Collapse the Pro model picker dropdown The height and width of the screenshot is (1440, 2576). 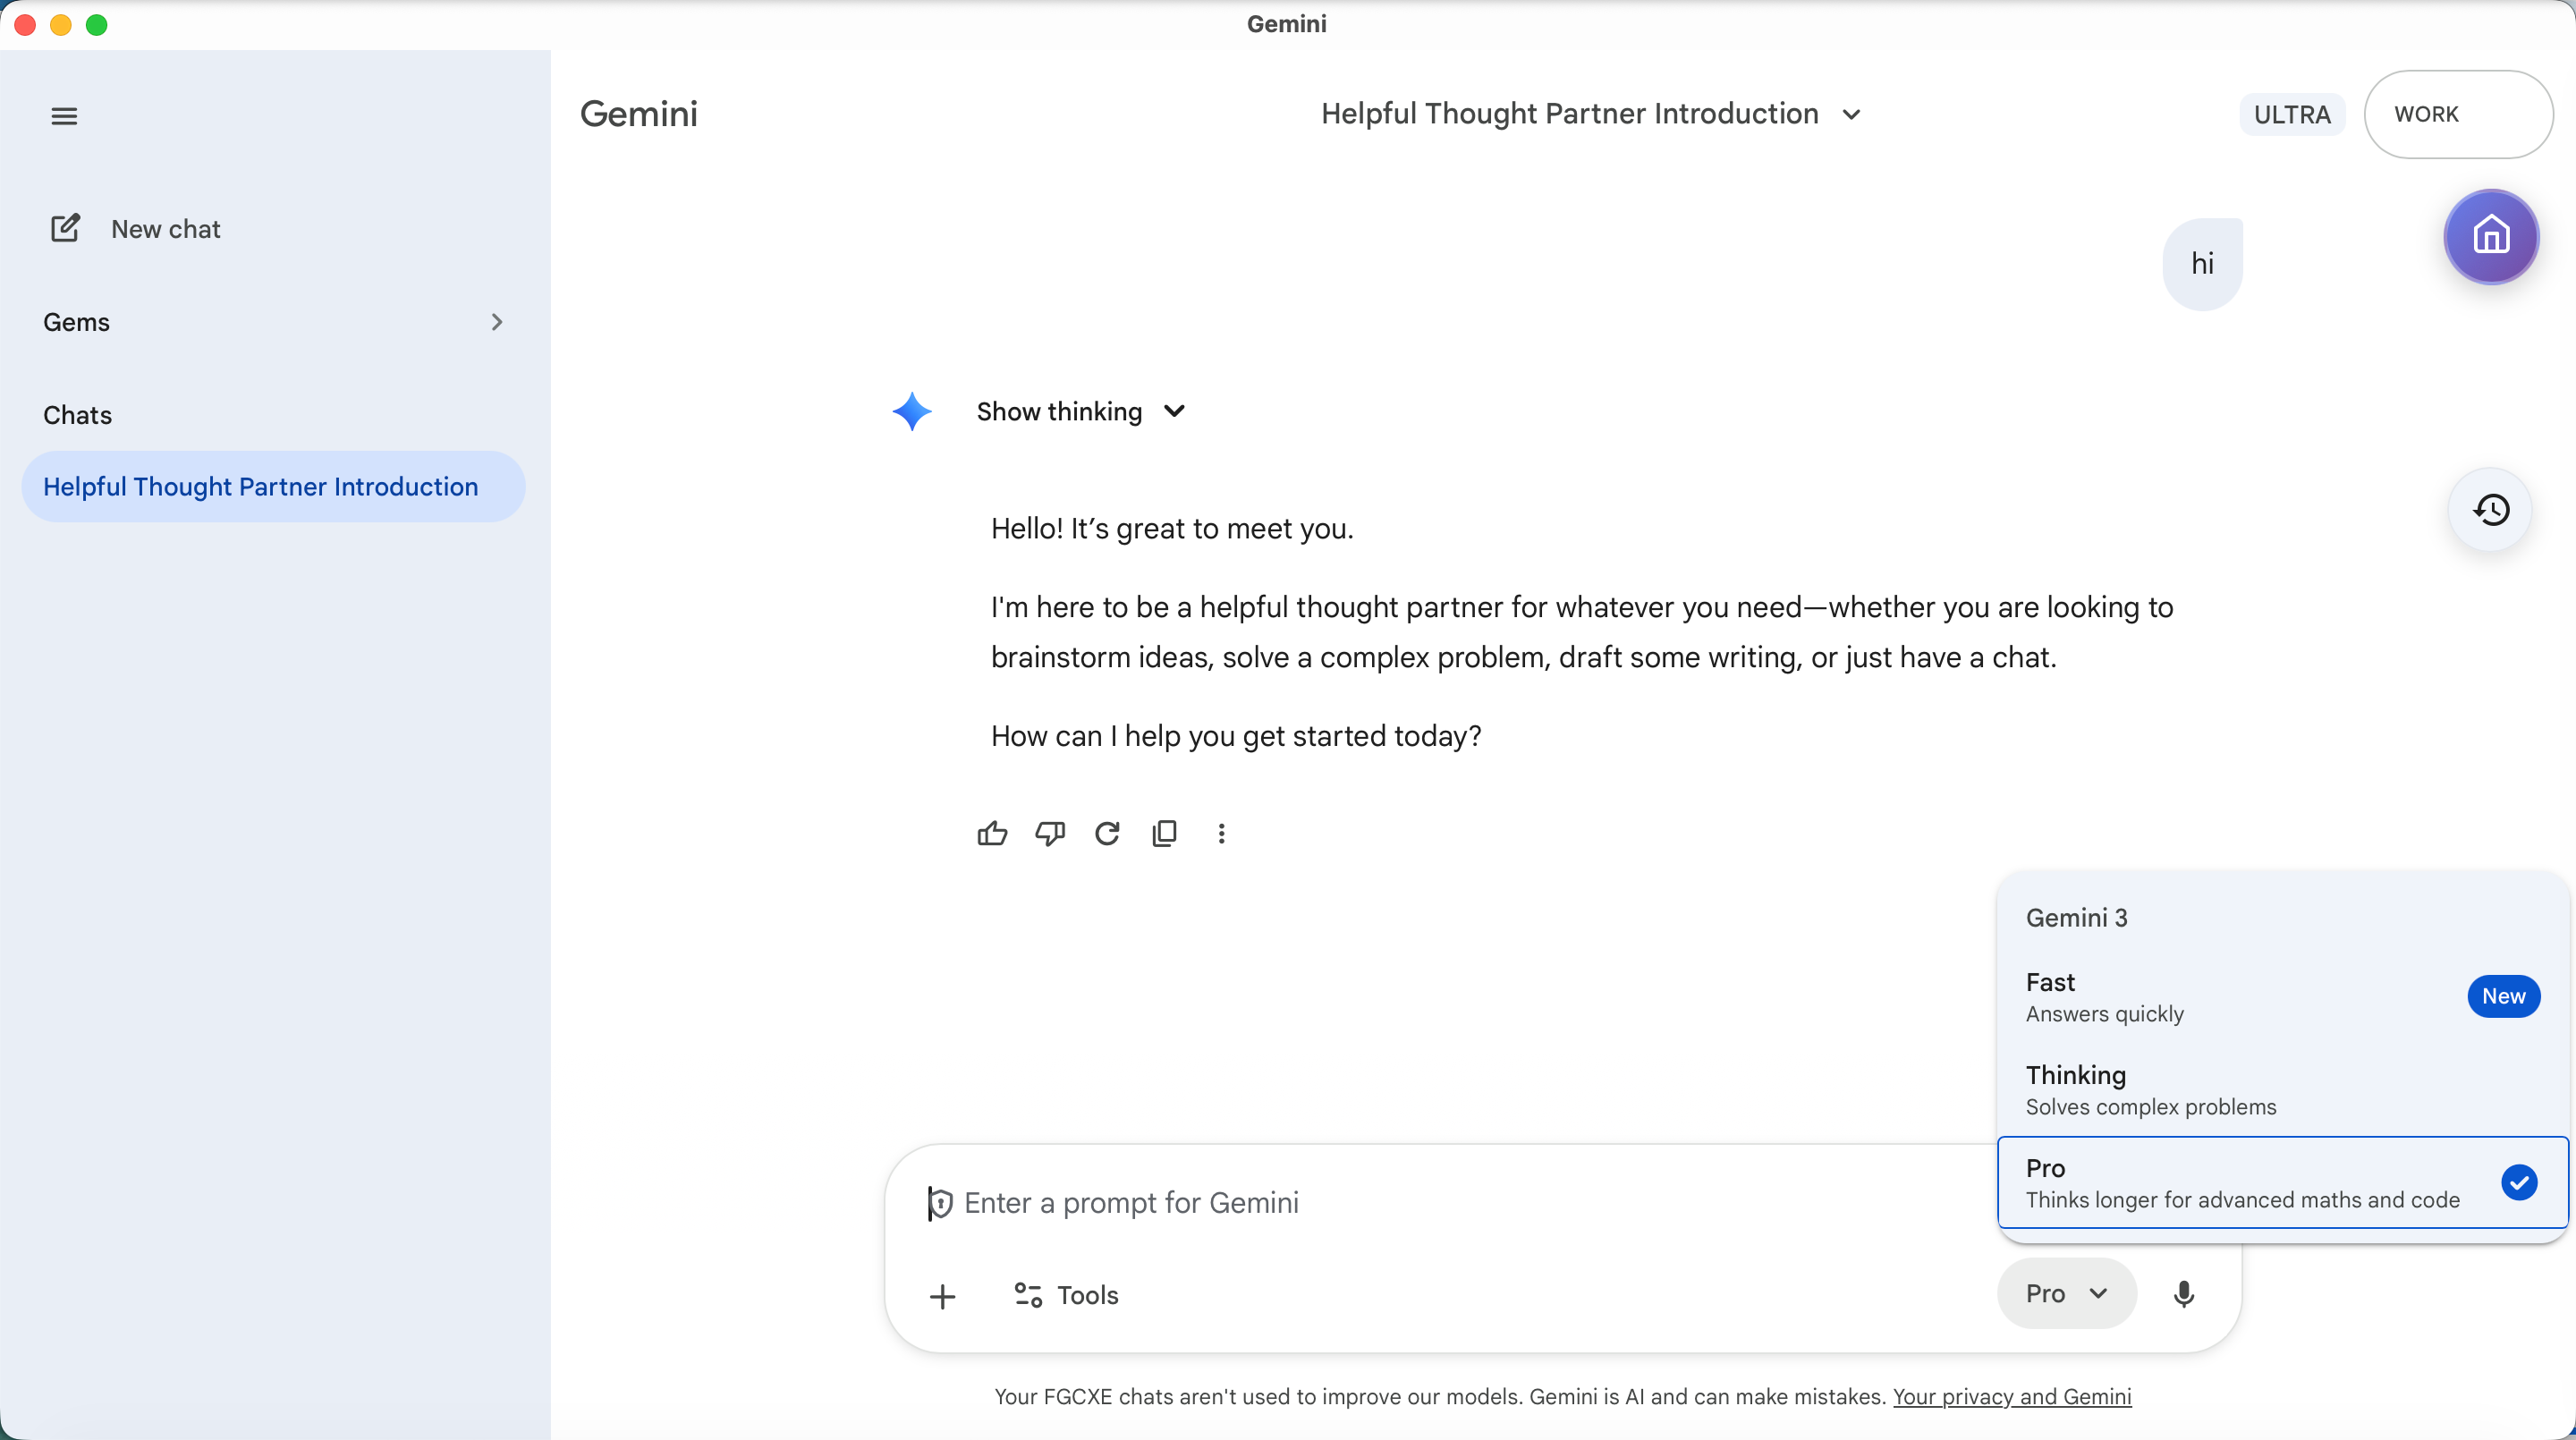point(2066,1294)
